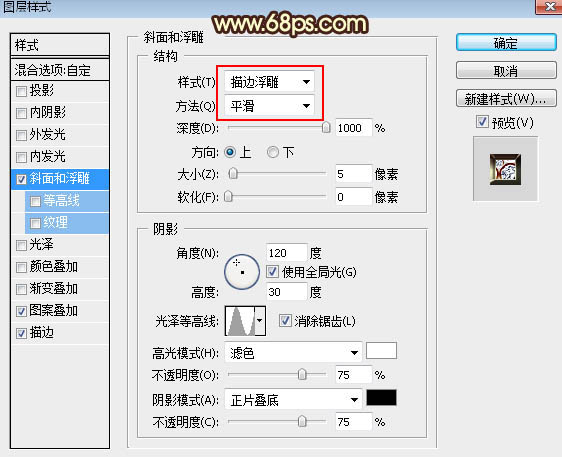Select 混合选项:自定 blending options
The image size is (562, 457).
point(60,70)
